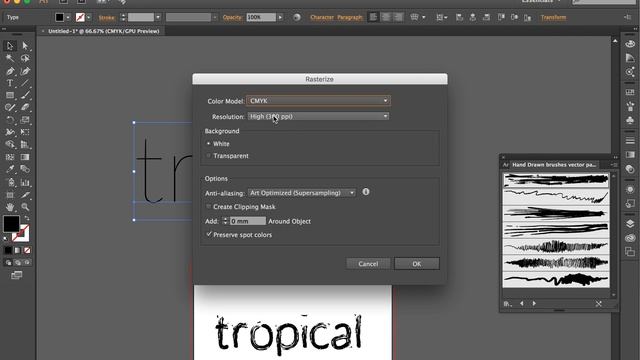Open the Color Guide panel icon
The height and width of the screenshot is (360, 640).
[630, 58]
